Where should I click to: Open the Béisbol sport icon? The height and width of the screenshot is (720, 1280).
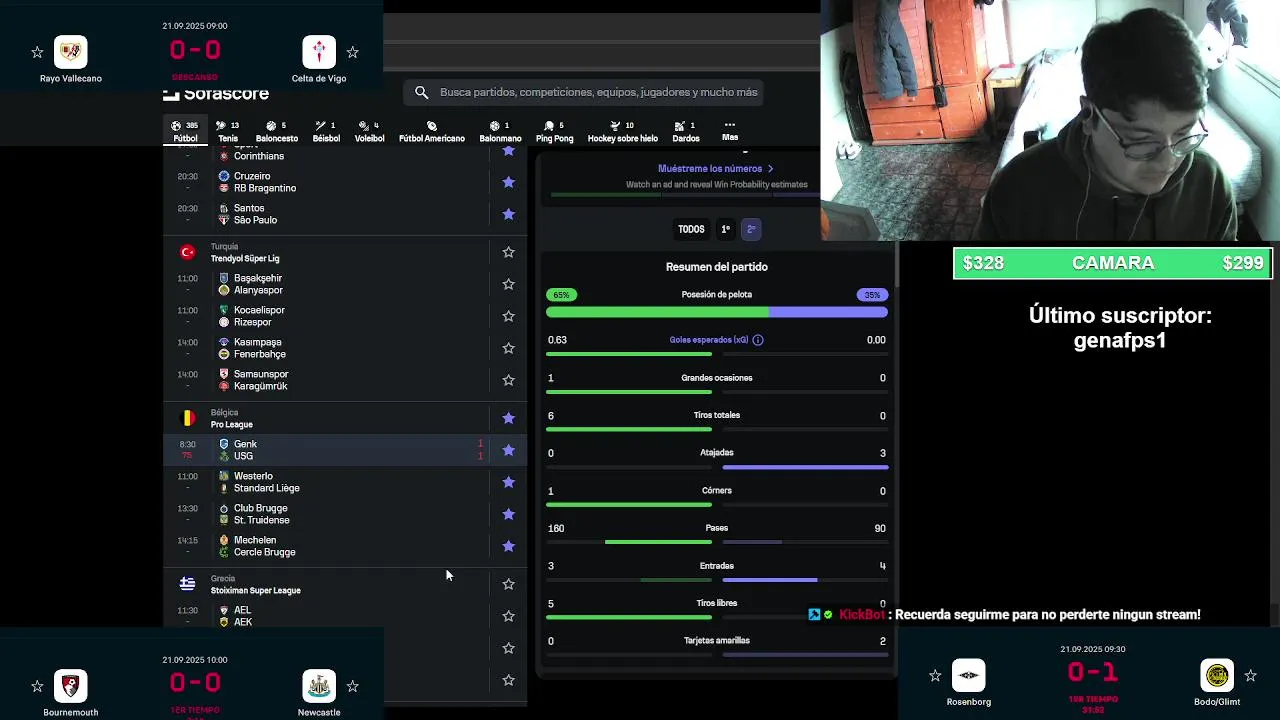tap(326, 131)
